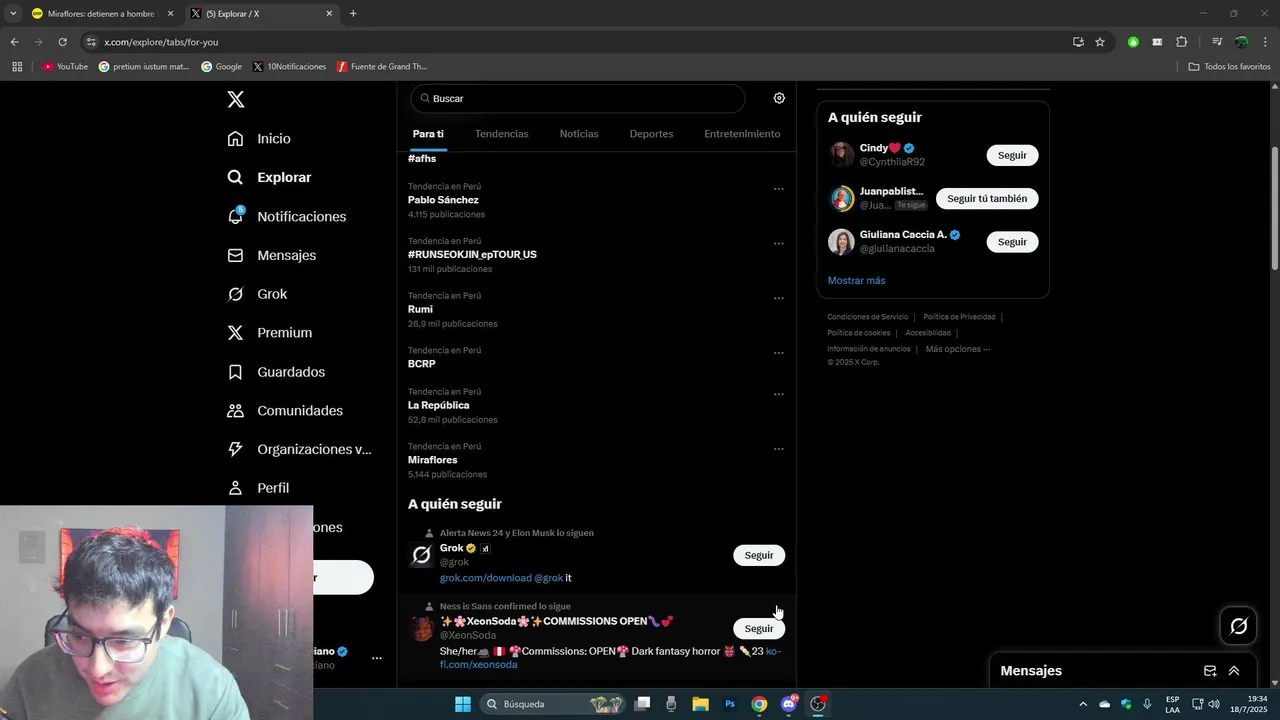Click the Buscar search field
Image resolution: width=1280 pixels, height=720 pixels.
(x=577, y=98)
